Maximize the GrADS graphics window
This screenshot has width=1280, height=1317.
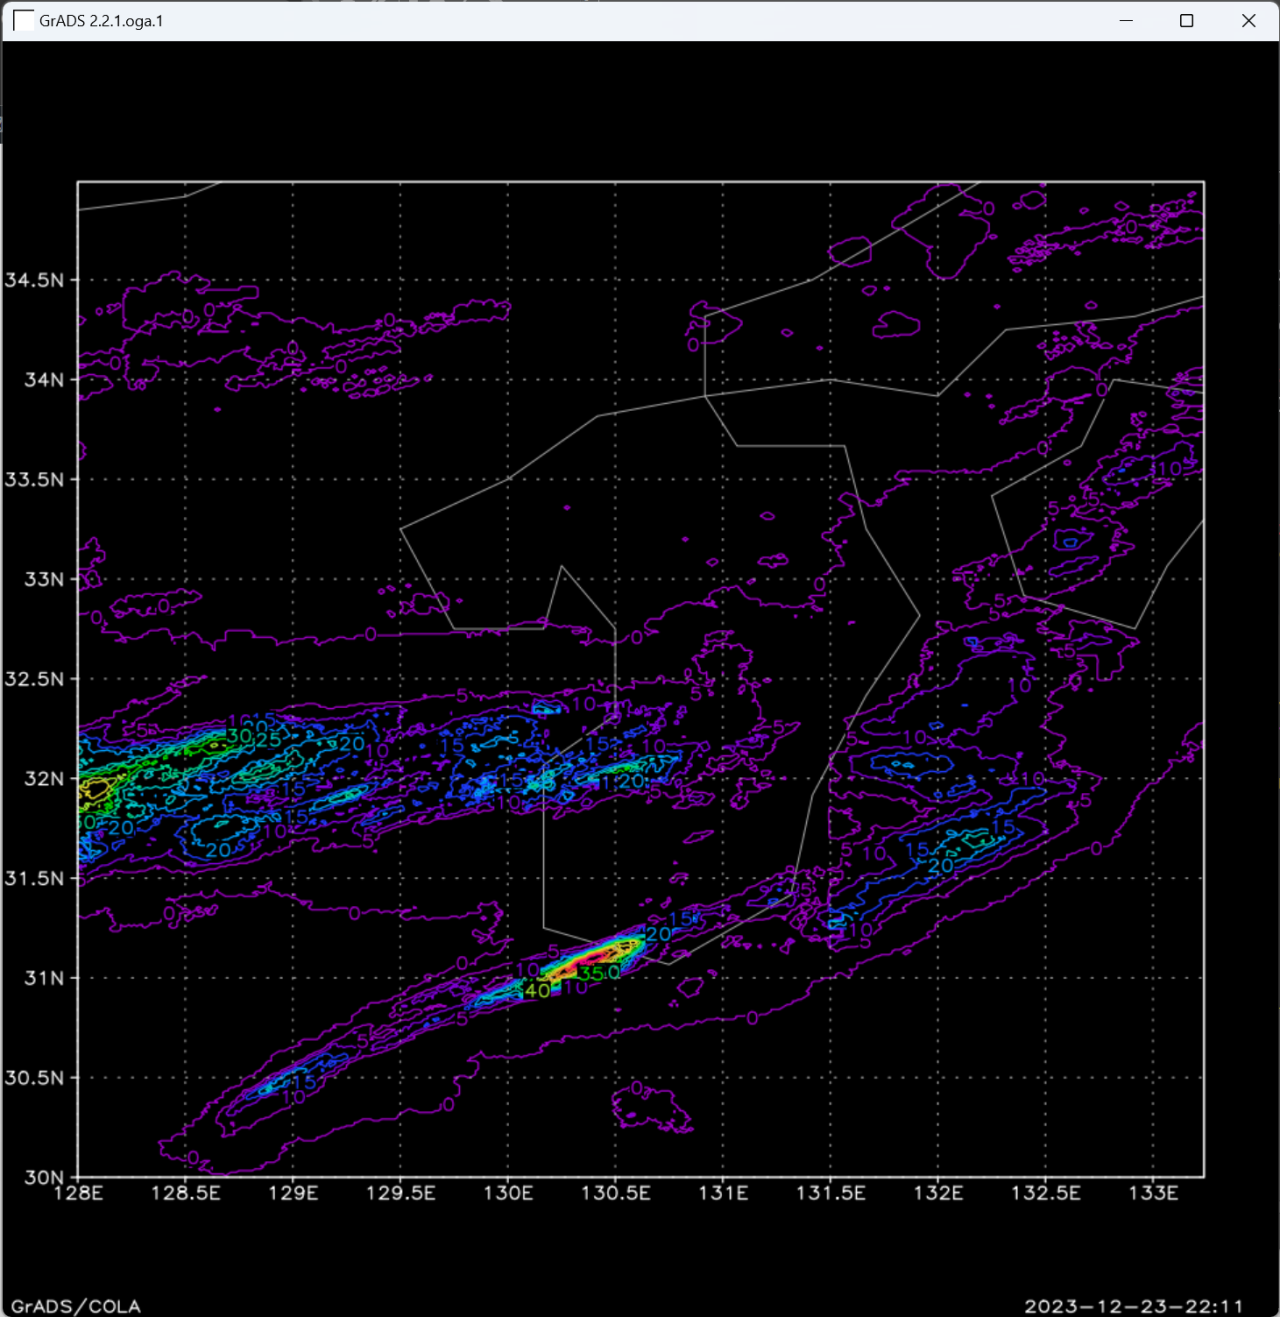(1187, 21)
